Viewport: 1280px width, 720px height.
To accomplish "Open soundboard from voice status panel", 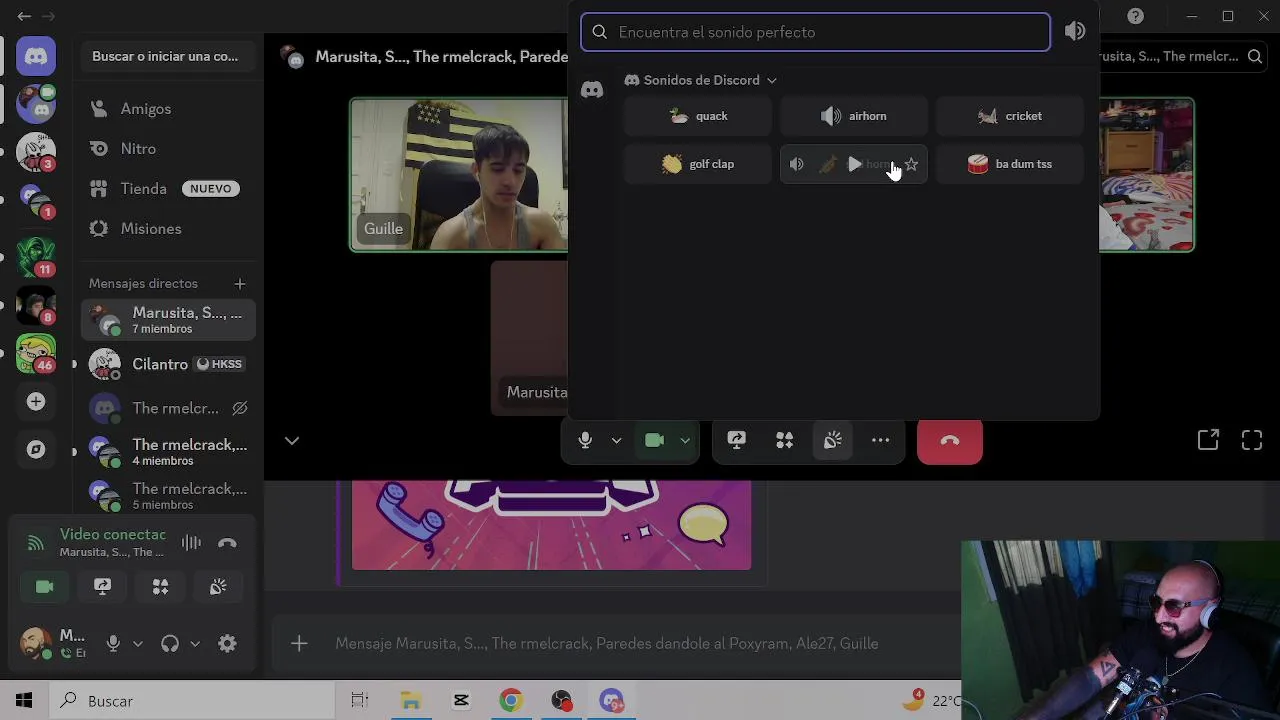I will (218, 587).
